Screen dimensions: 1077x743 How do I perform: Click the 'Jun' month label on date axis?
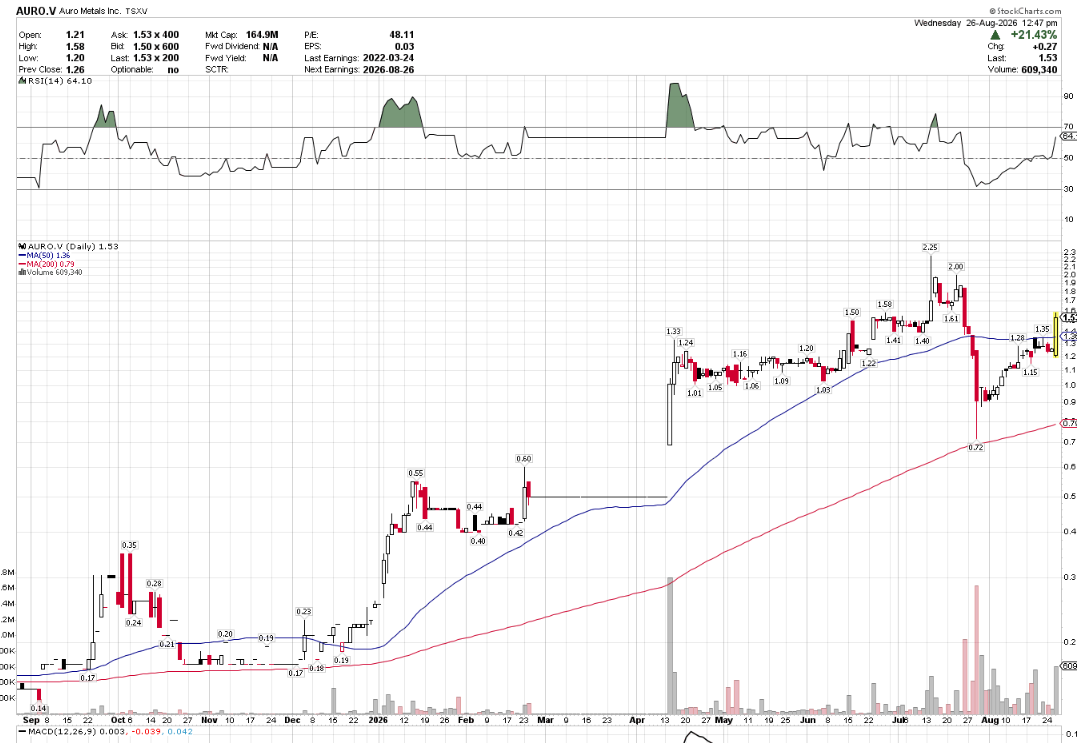(808, 720)
